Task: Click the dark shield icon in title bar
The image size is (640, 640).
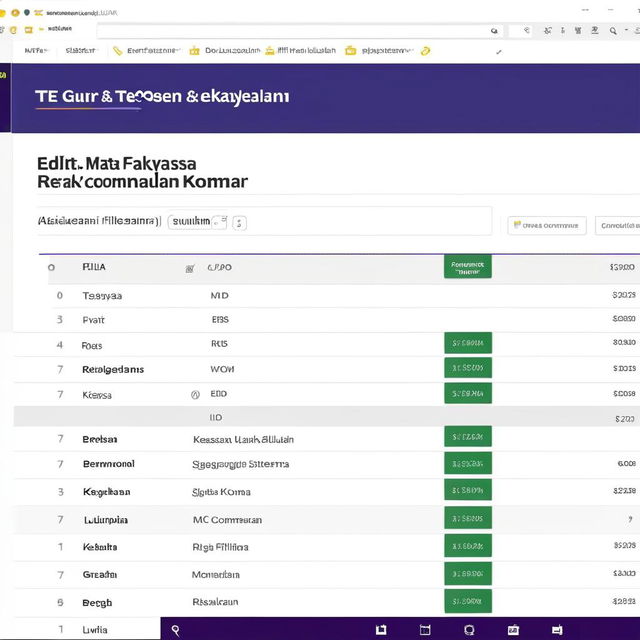Action: point(27,12)
